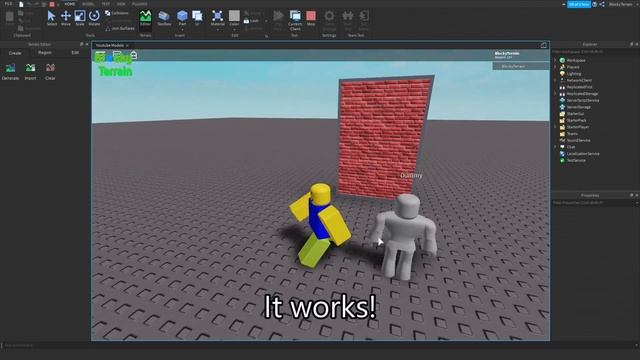Open in-game Roblox menu icon
Image resolution: width=640 pixels, height=360 pixels.
click(100, 55)
